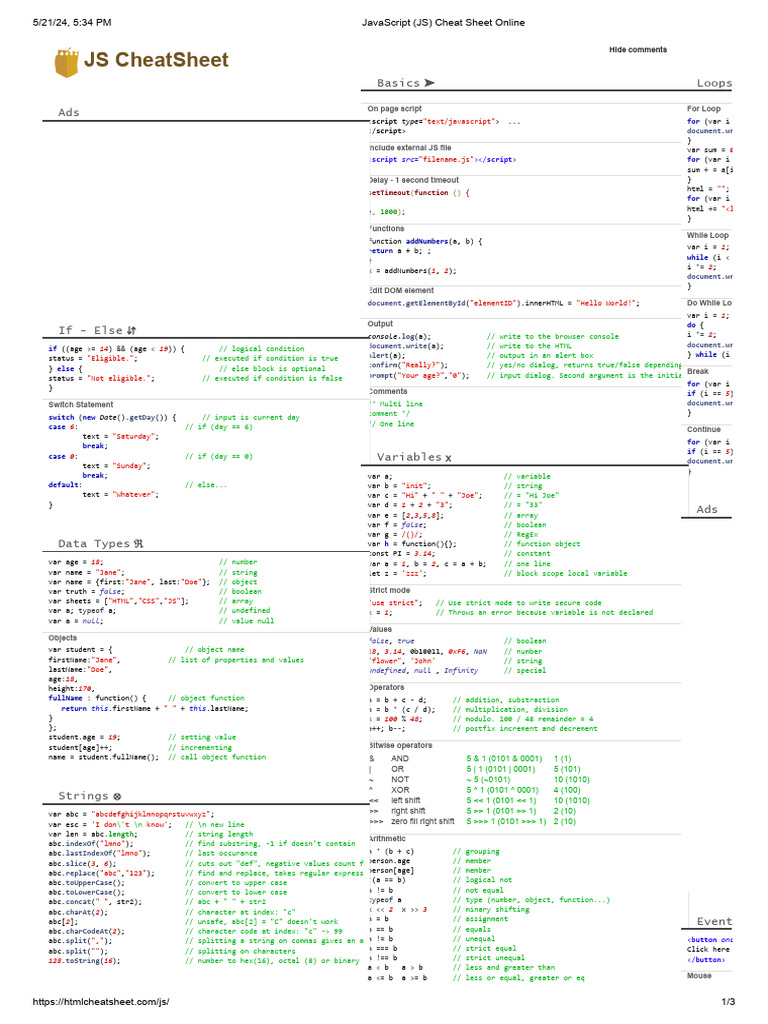This screenshot has height=1024, width=768.
Task: Select the Basics section heading
Action: (398, 83)
